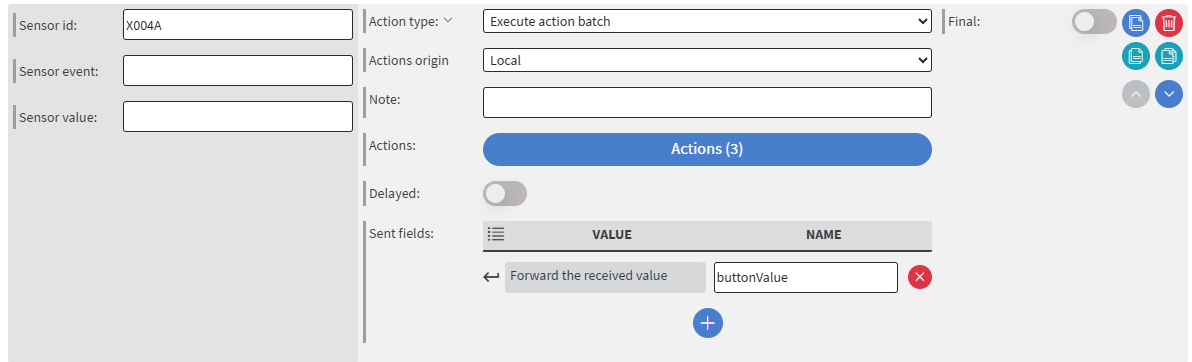The height and width of the screenshot is (362, 1192).
Task: Click the Sensor event label
Action: pyautogui.click(x=59, y=71)
